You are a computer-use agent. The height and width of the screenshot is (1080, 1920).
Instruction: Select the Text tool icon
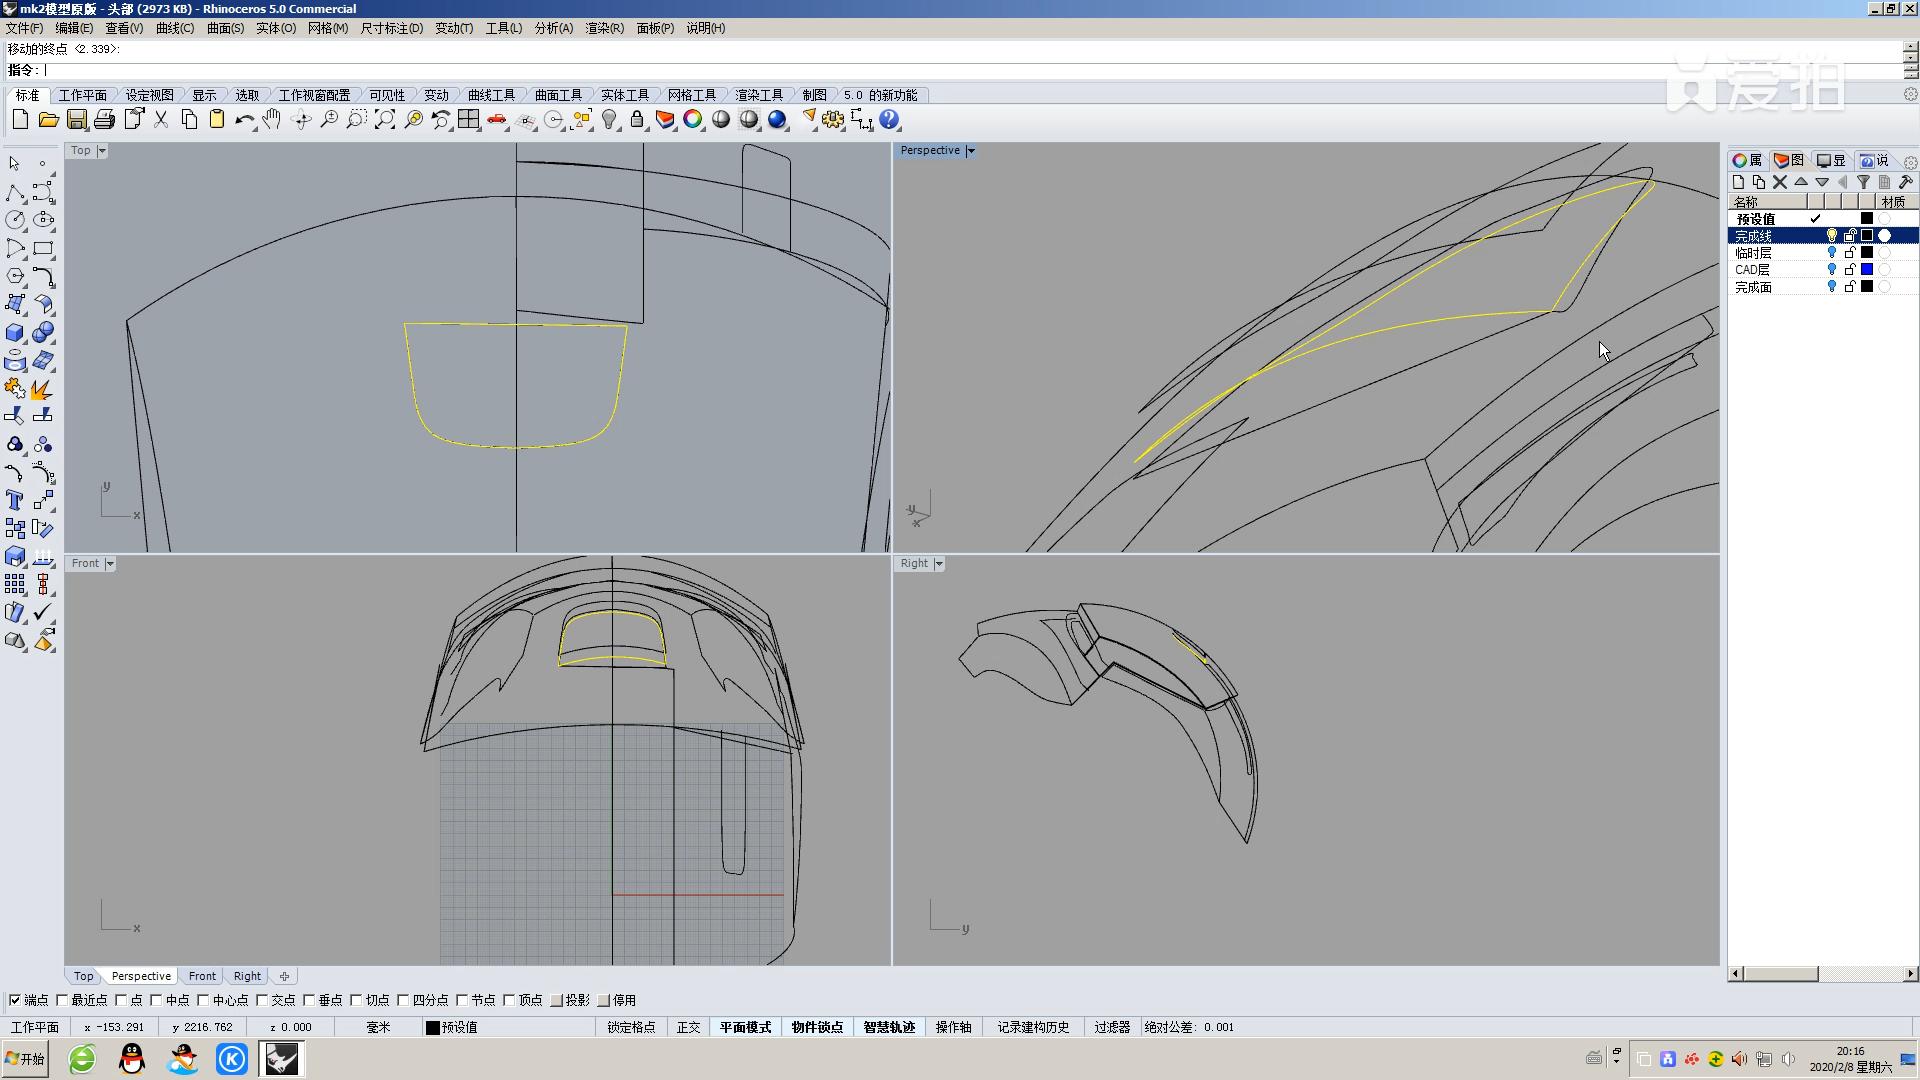[15, 500]
